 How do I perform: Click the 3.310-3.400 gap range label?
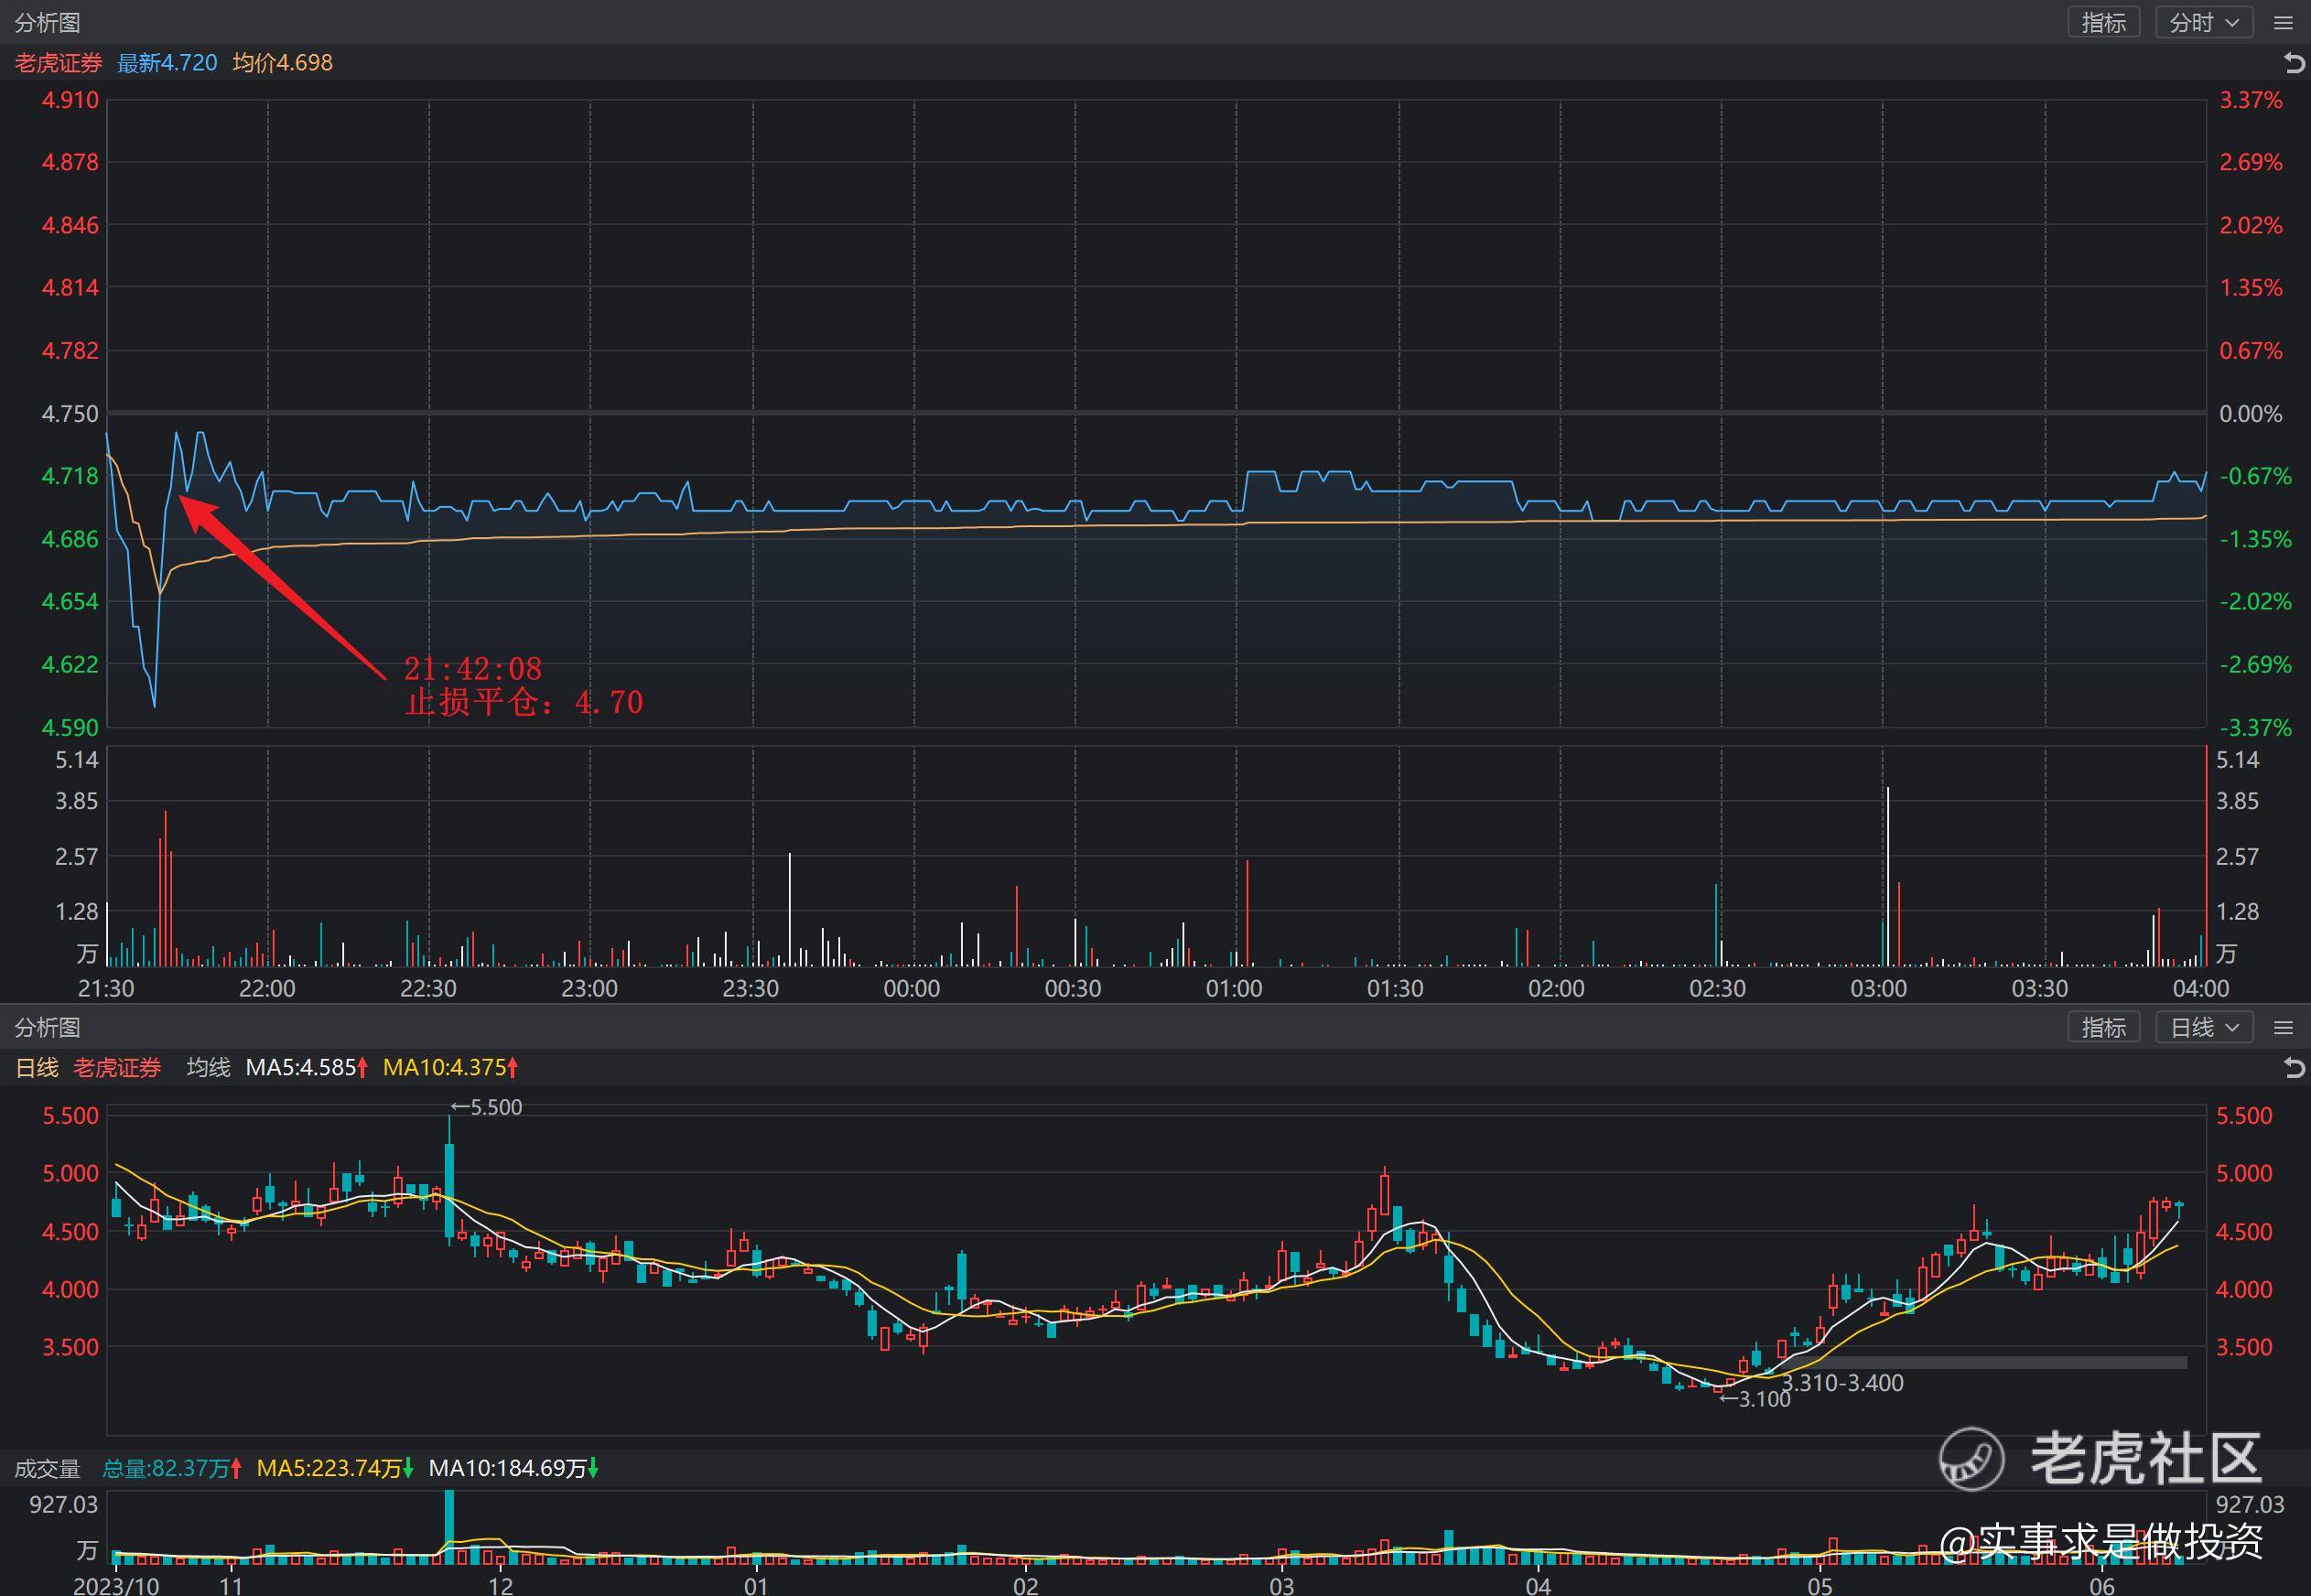tap(1842, 1383)
